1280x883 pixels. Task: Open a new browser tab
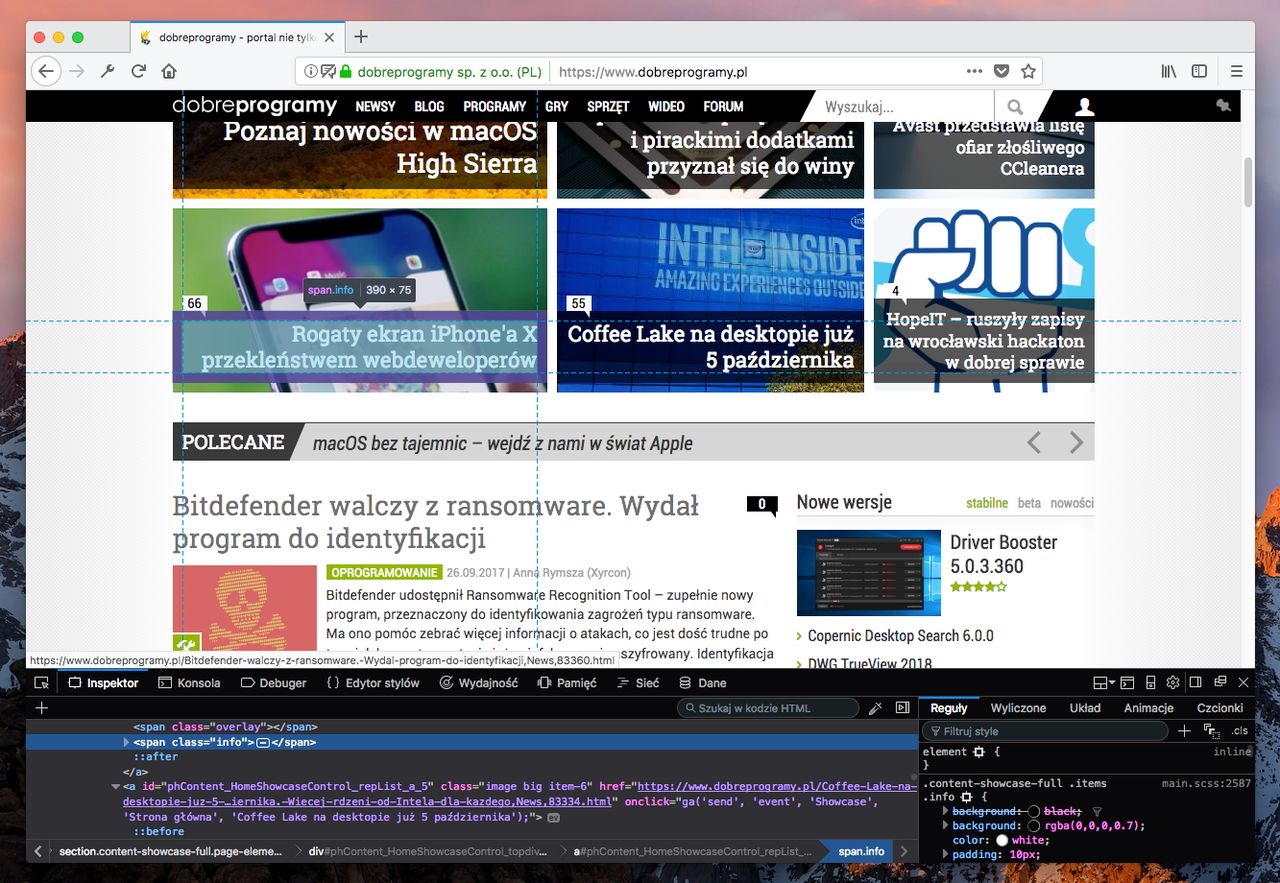(x=362, y=37)
